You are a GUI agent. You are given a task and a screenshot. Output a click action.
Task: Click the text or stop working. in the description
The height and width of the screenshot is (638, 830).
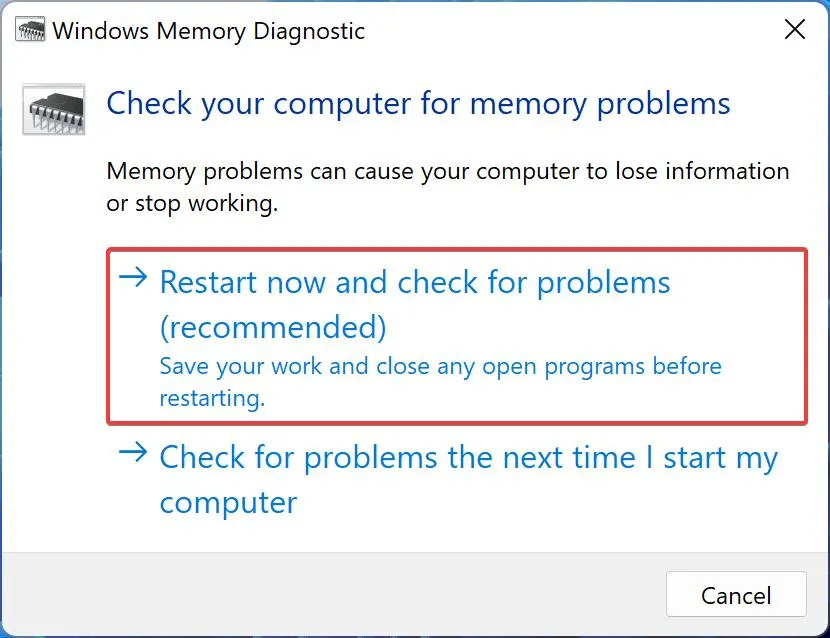[x=191, y=204]
